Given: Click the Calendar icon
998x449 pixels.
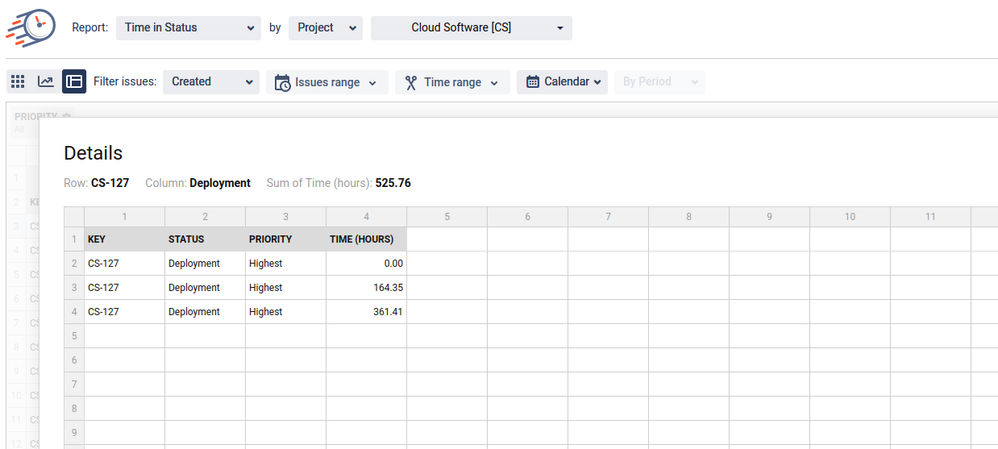Looking at the screenshot, I should (x=533, y=82).
